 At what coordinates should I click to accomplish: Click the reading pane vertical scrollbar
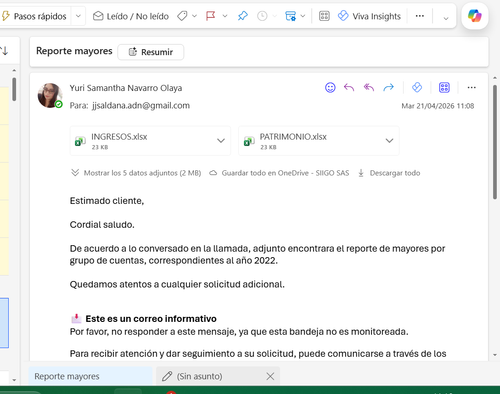coord(495,142)
